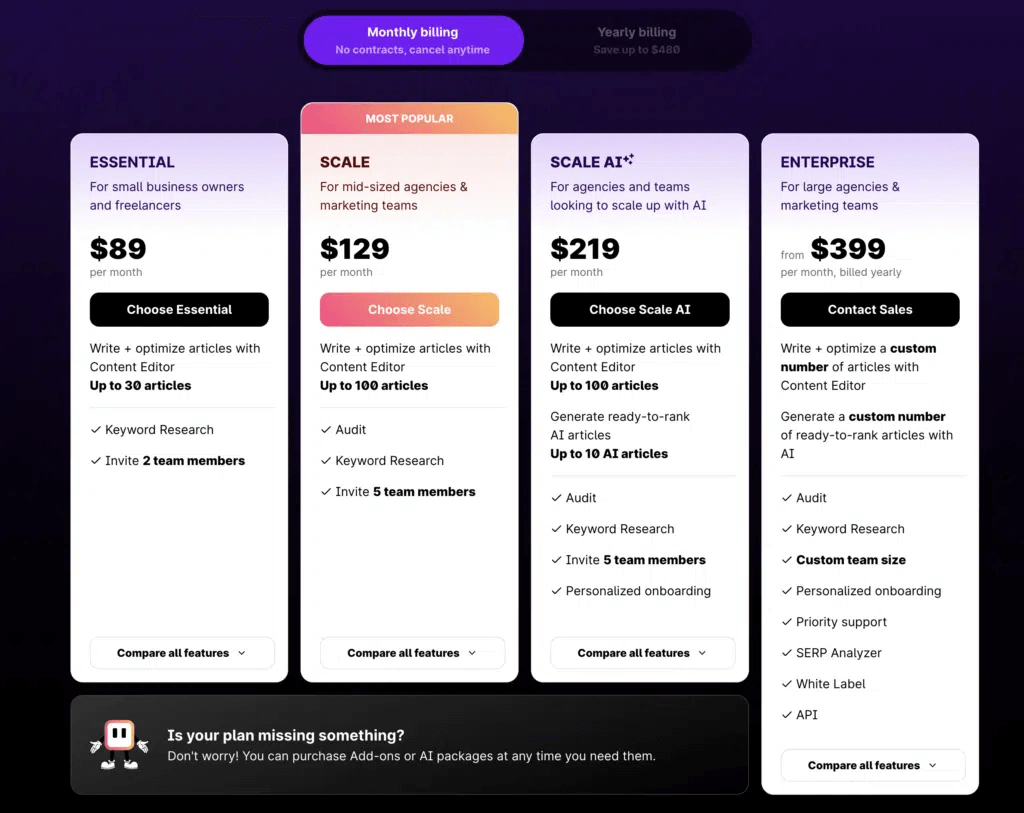
Task: Check the Custom team size feature mark
Action: coord(789,559)
